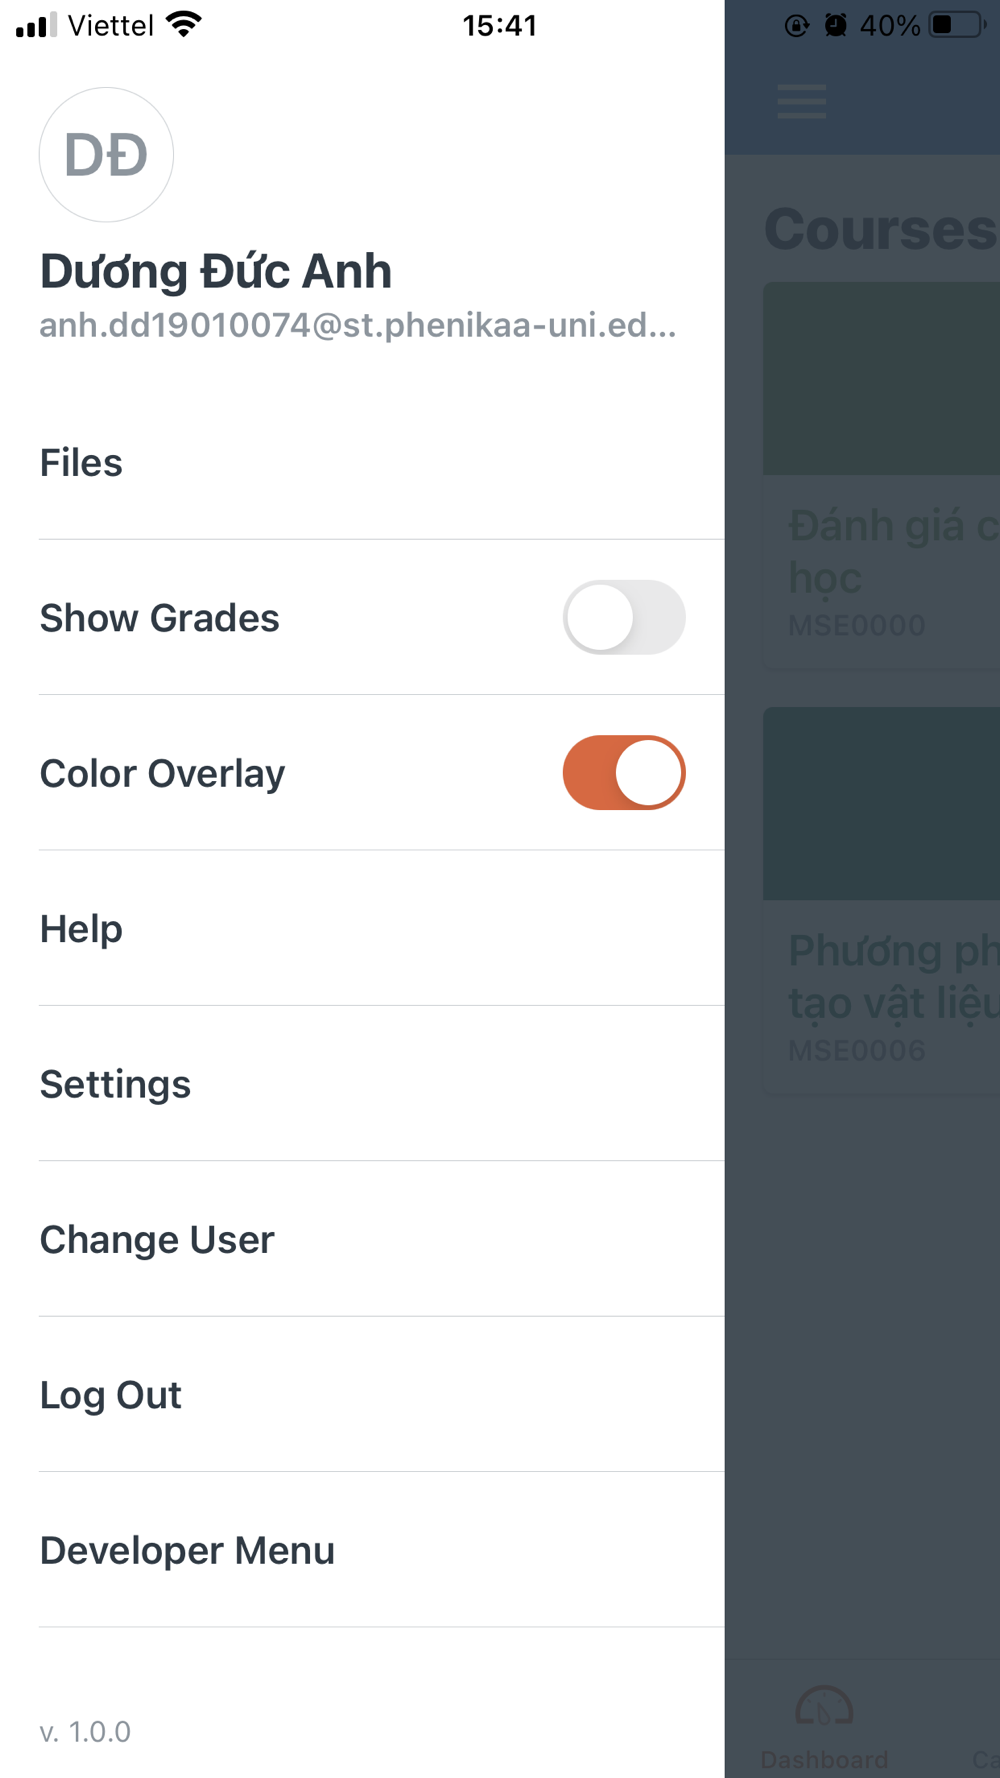Tap the alarm clock status icon

pos(835,25)
